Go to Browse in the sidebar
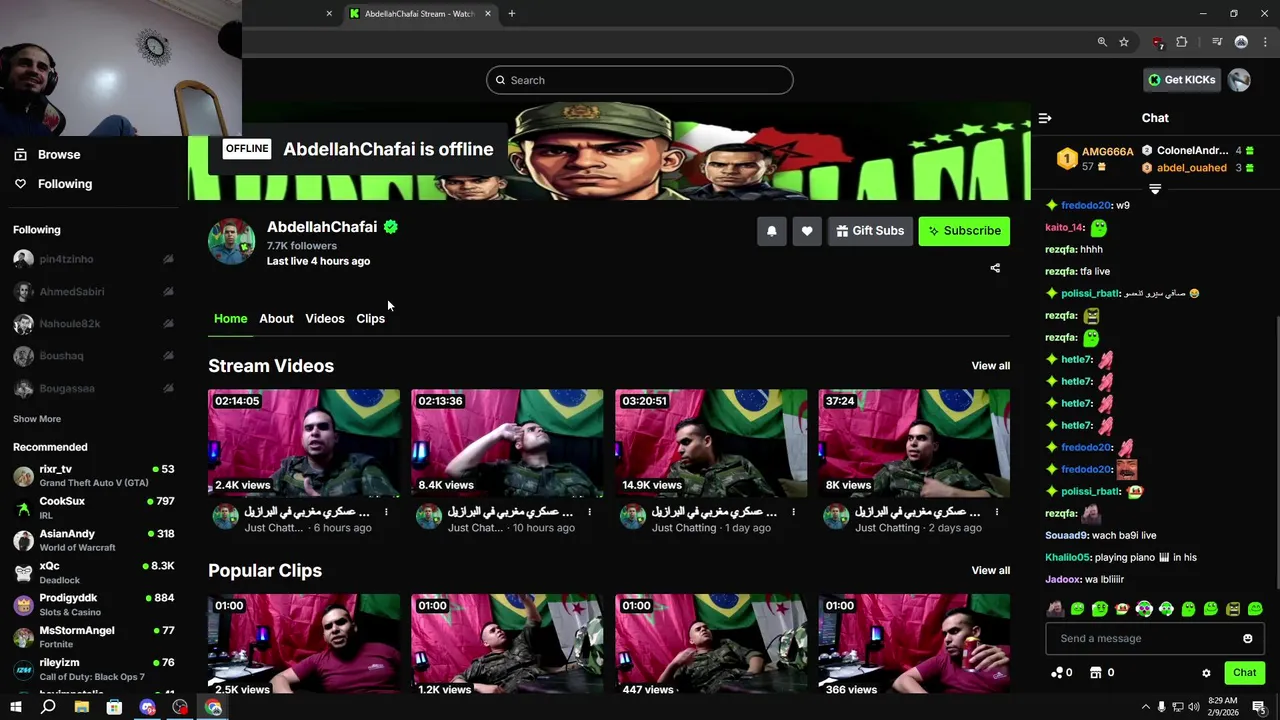 click(59, 155)
